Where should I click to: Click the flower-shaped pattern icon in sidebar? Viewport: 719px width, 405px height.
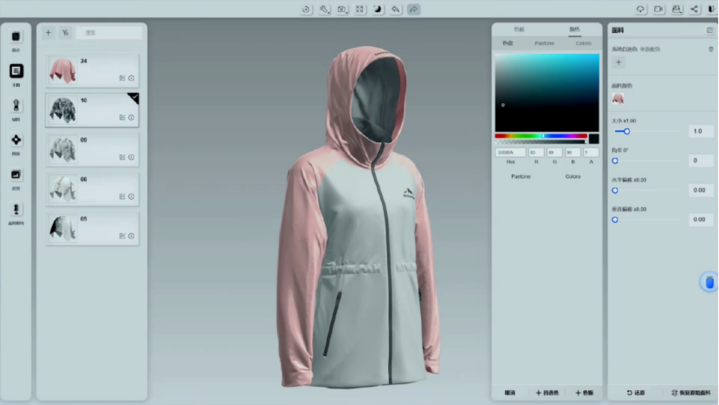point(16,140)
